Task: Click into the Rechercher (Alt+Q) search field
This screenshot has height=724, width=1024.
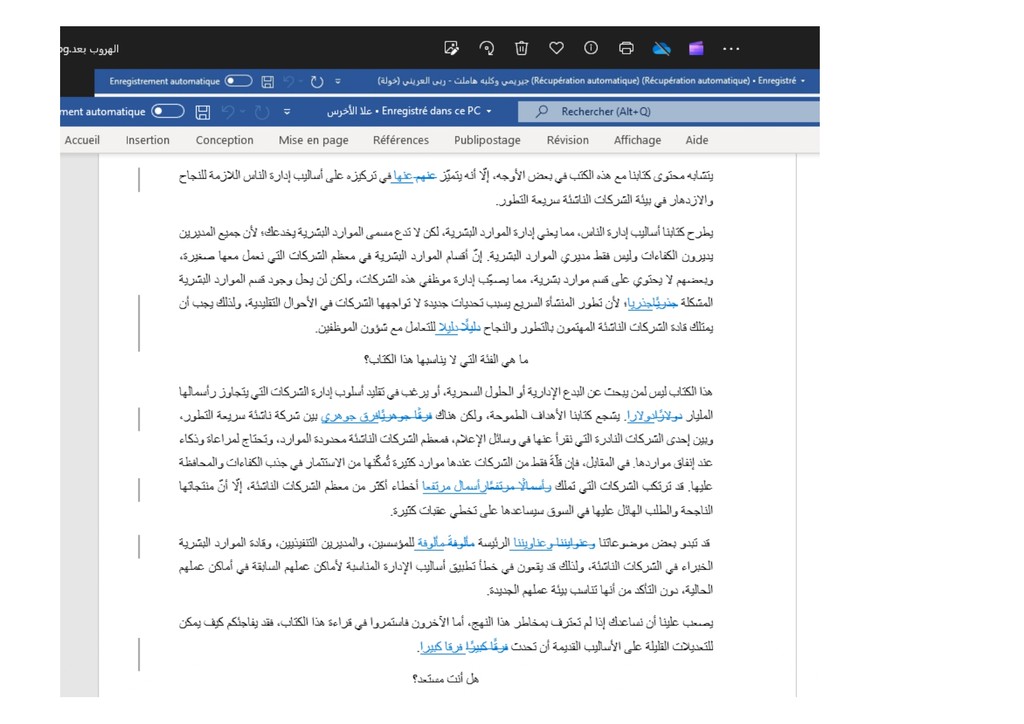Action: point(669,112)
